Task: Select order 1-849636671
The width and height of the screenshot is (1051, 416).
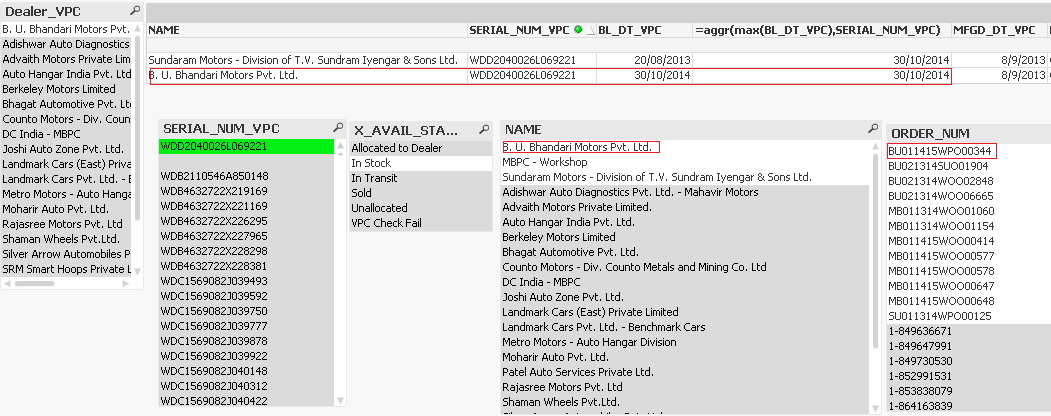Action: (969, 331)
